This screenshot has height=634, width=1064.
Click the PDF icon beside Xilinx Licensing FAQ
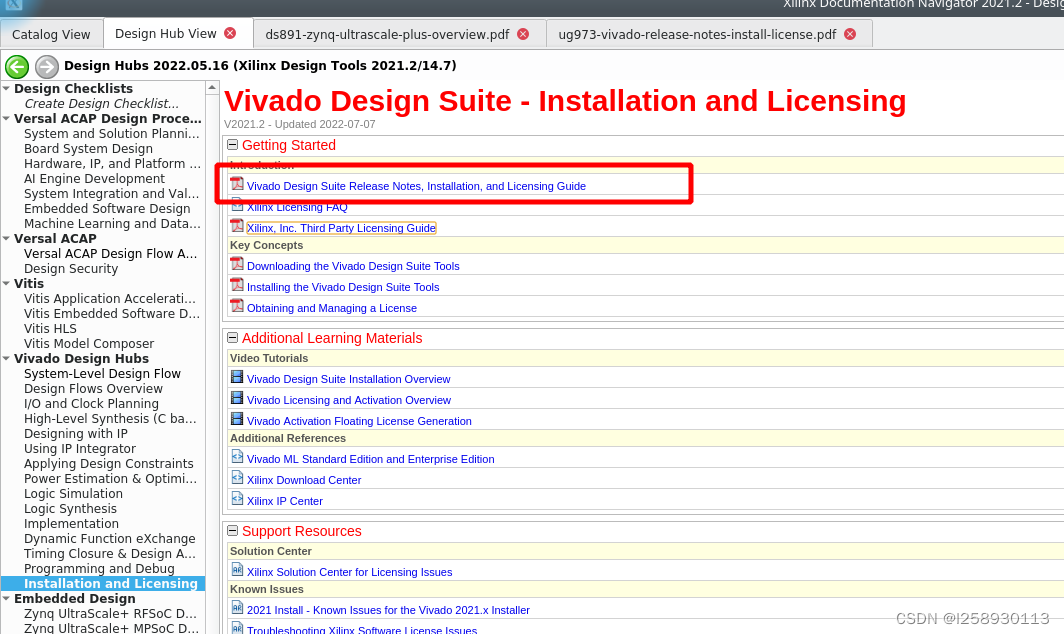[237, 206]
